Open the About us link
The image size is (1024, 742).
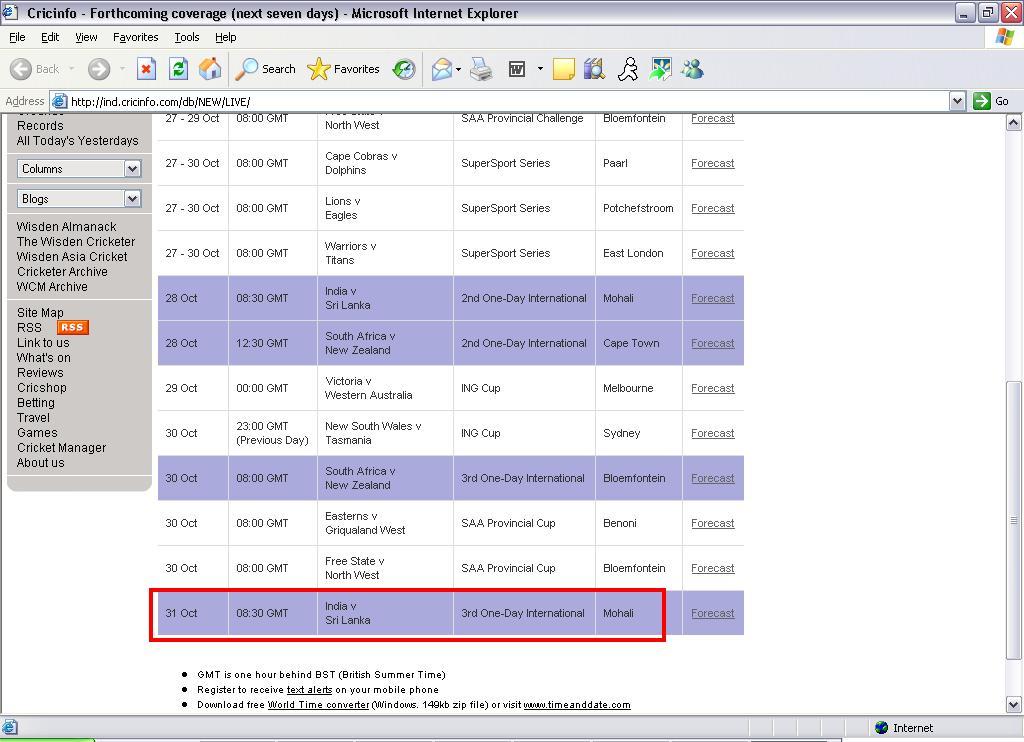coord(40,462)
